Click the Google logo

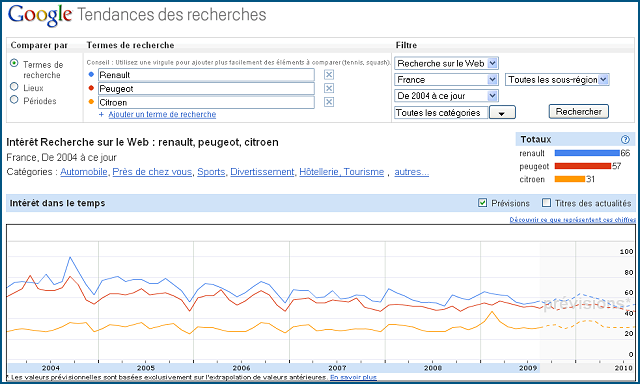[40, 16]
